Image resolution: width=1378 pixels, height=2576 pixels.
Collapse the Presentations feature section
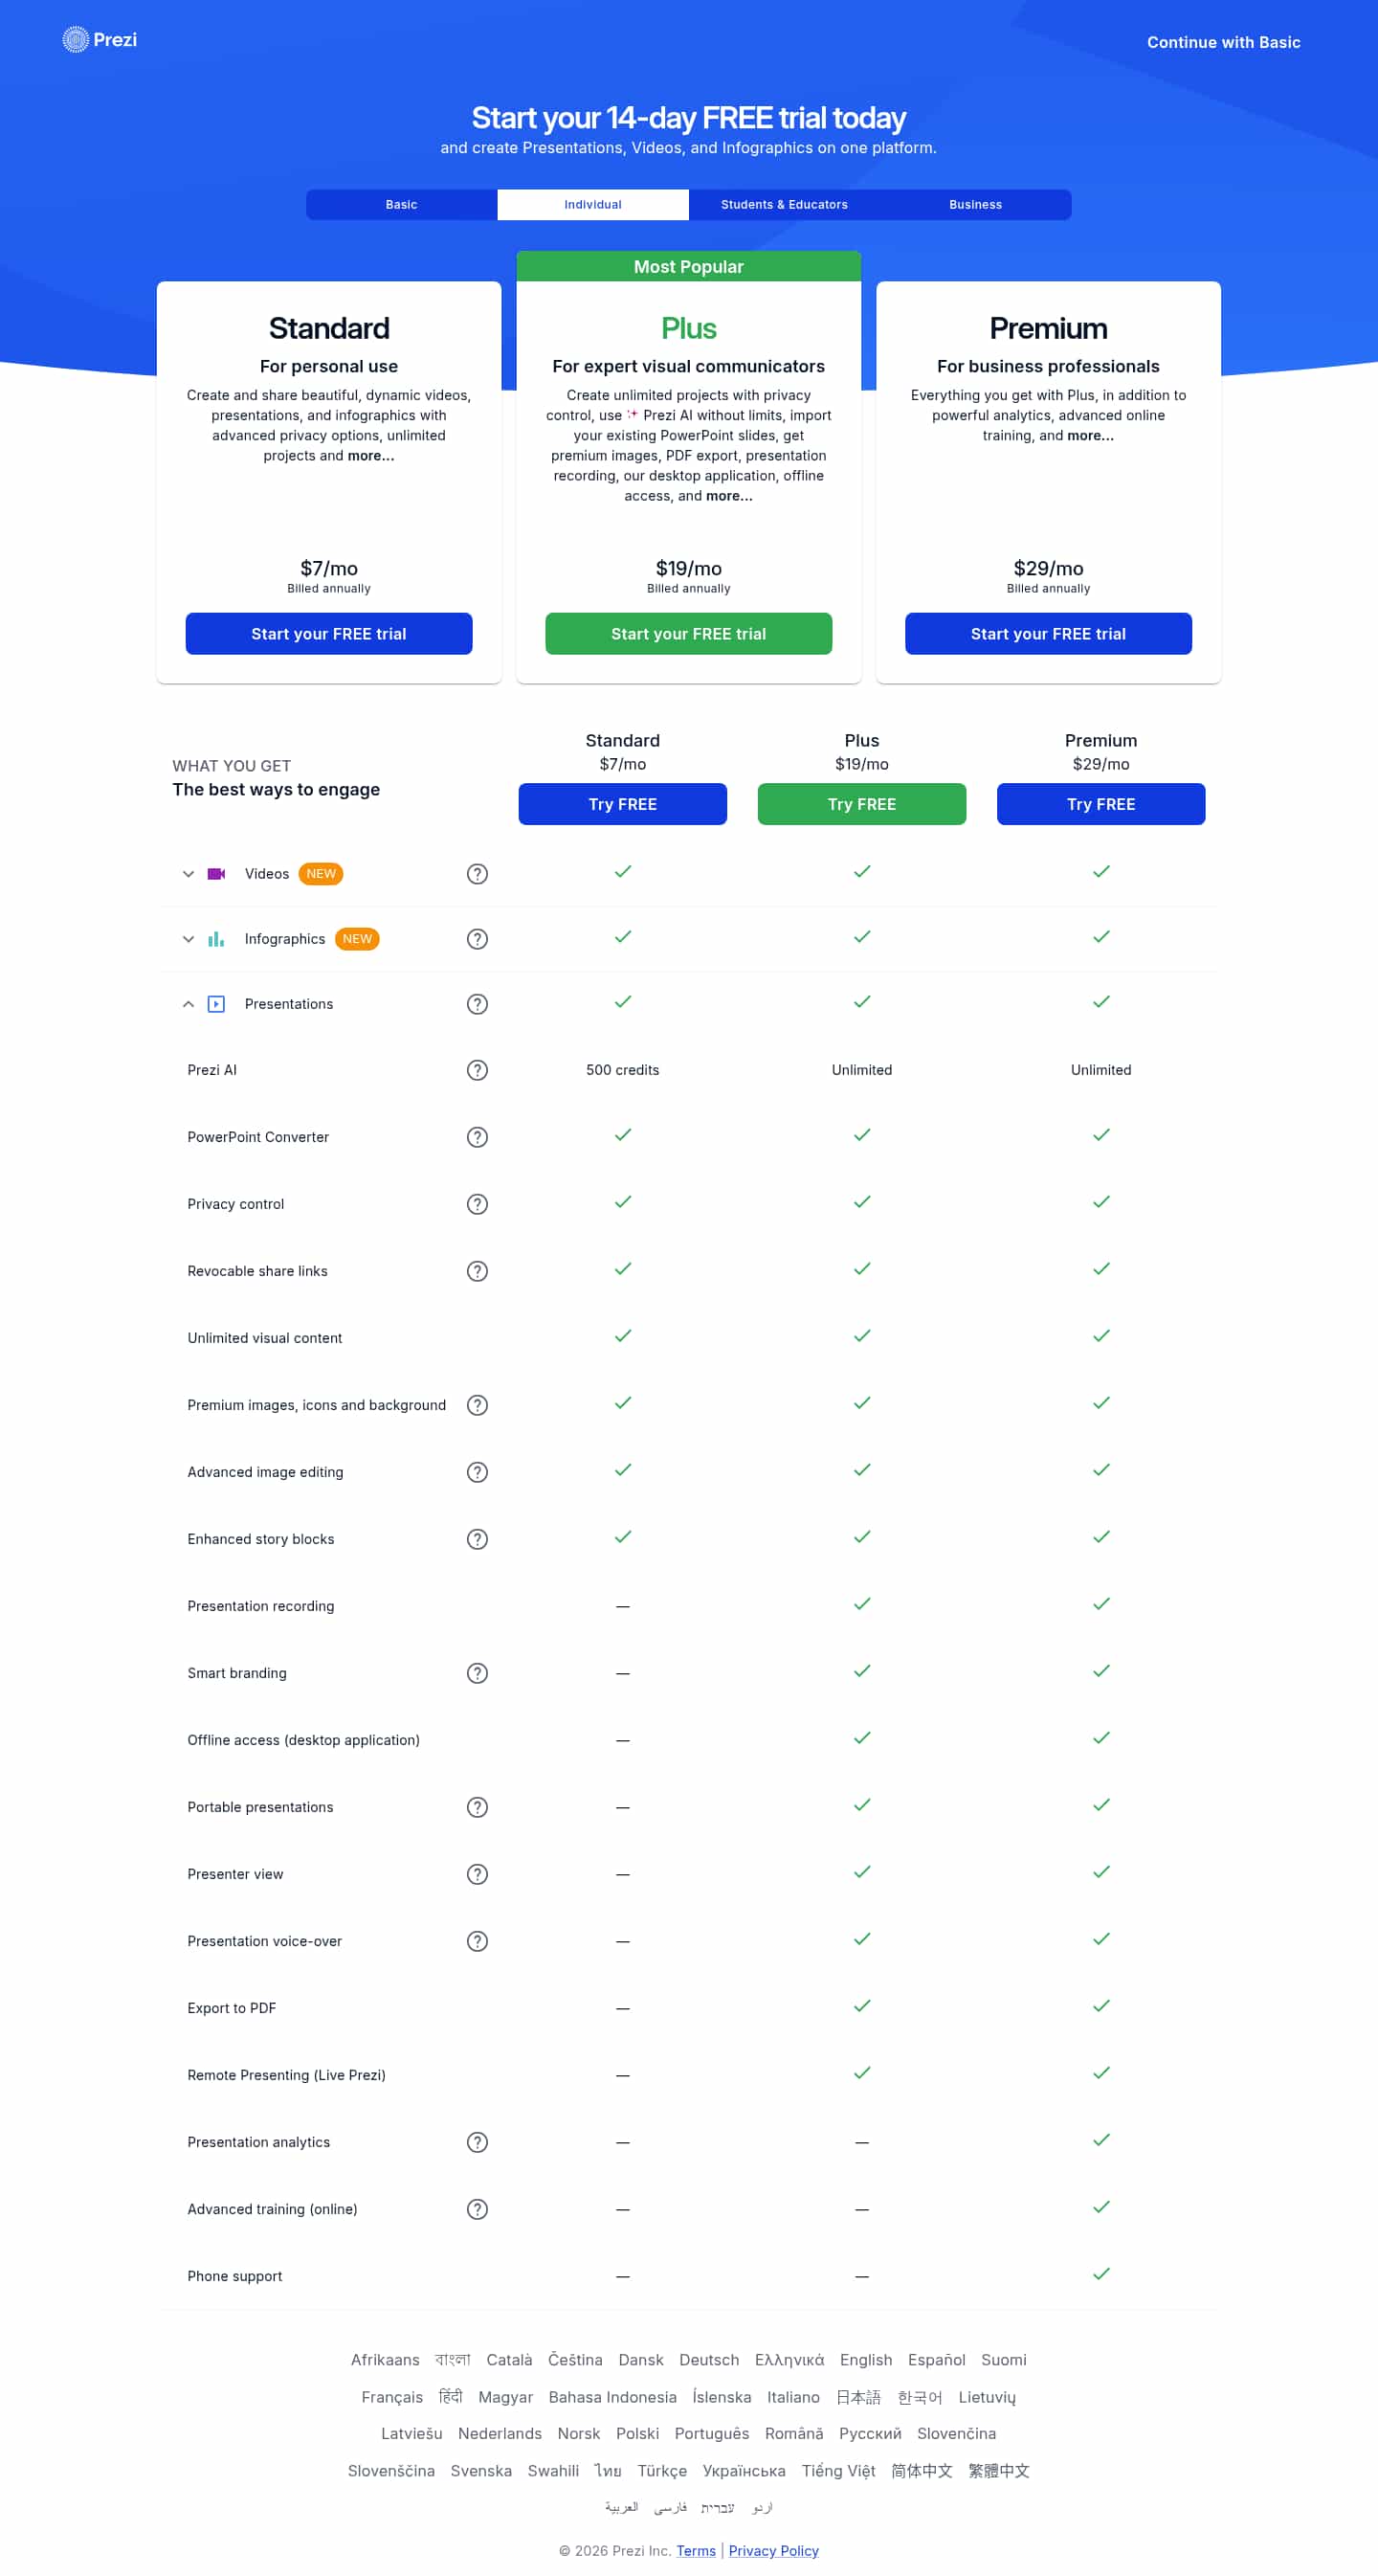pos(188,1004)
